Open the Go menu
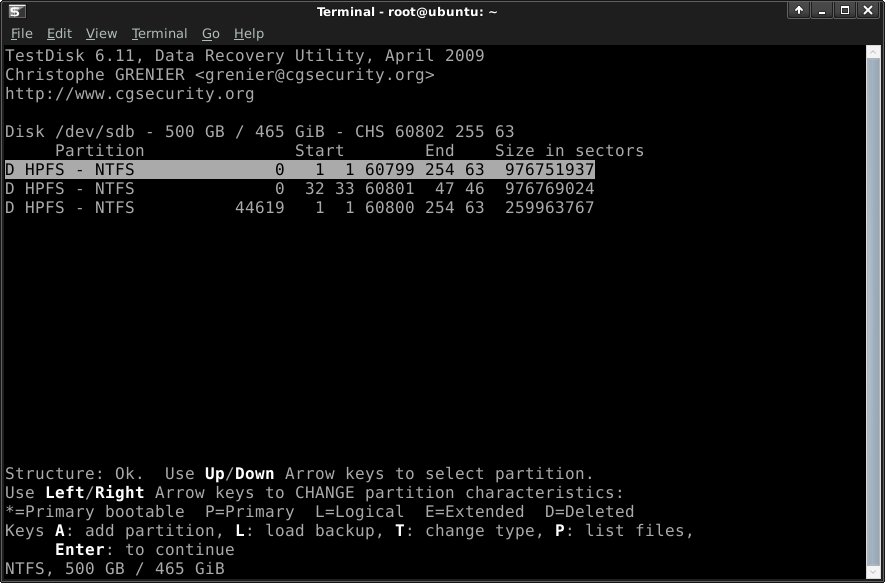885x583 pixels. (x=211, y=34)
